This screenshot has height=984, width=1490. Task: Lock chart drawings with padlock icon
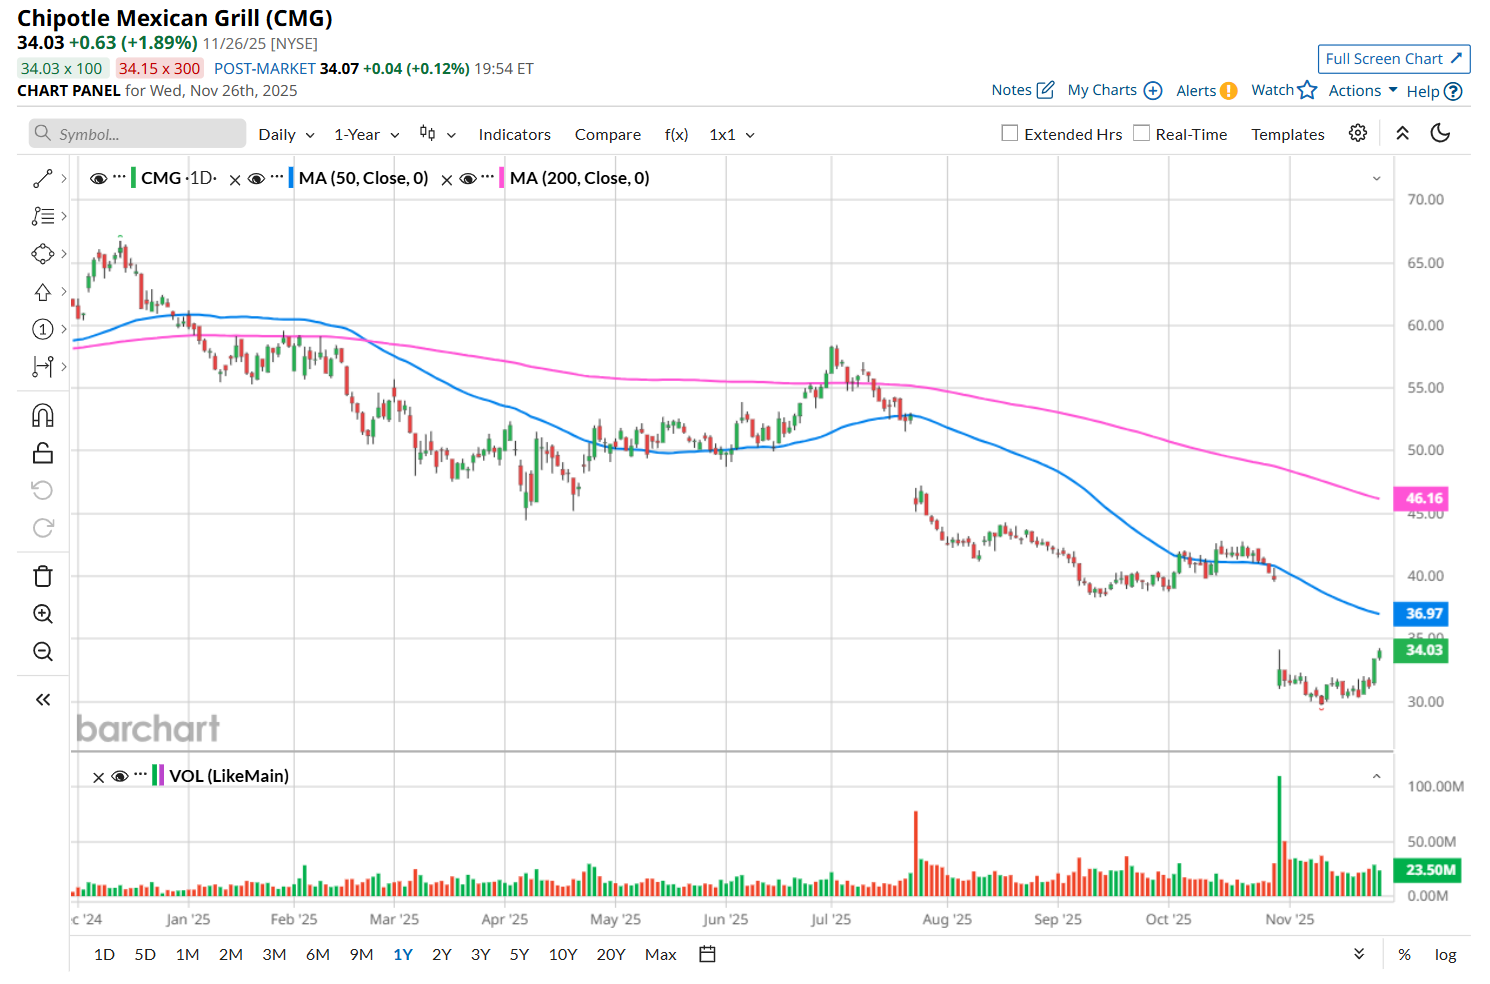pos(42,453)
